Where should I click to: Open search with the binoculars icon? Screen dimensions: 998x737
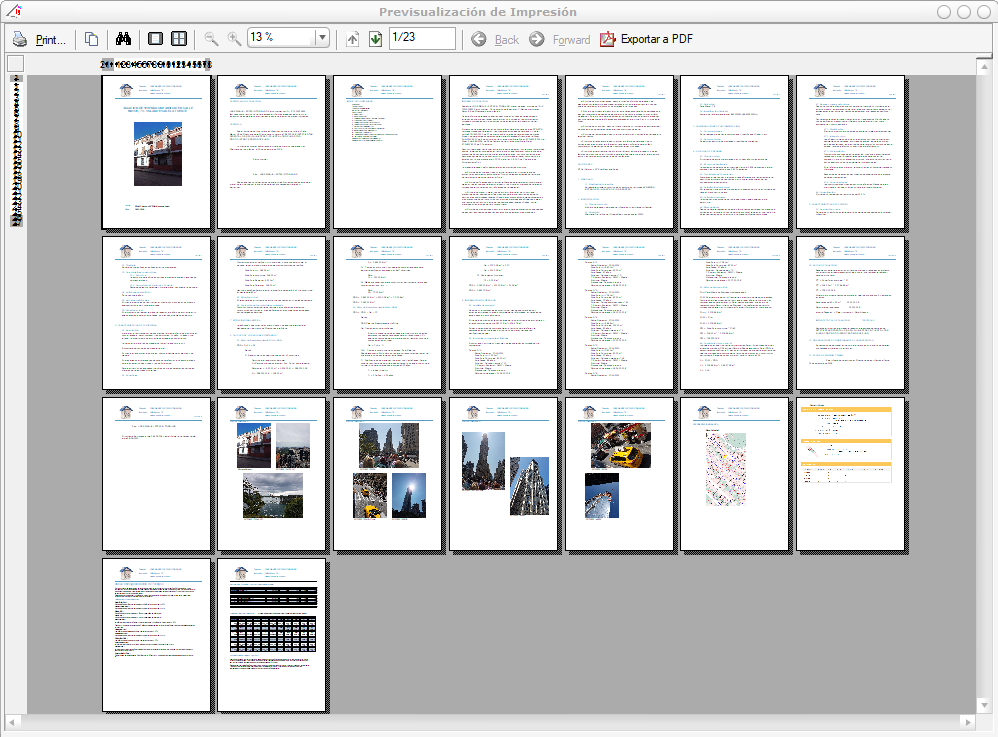pos(125,39)
